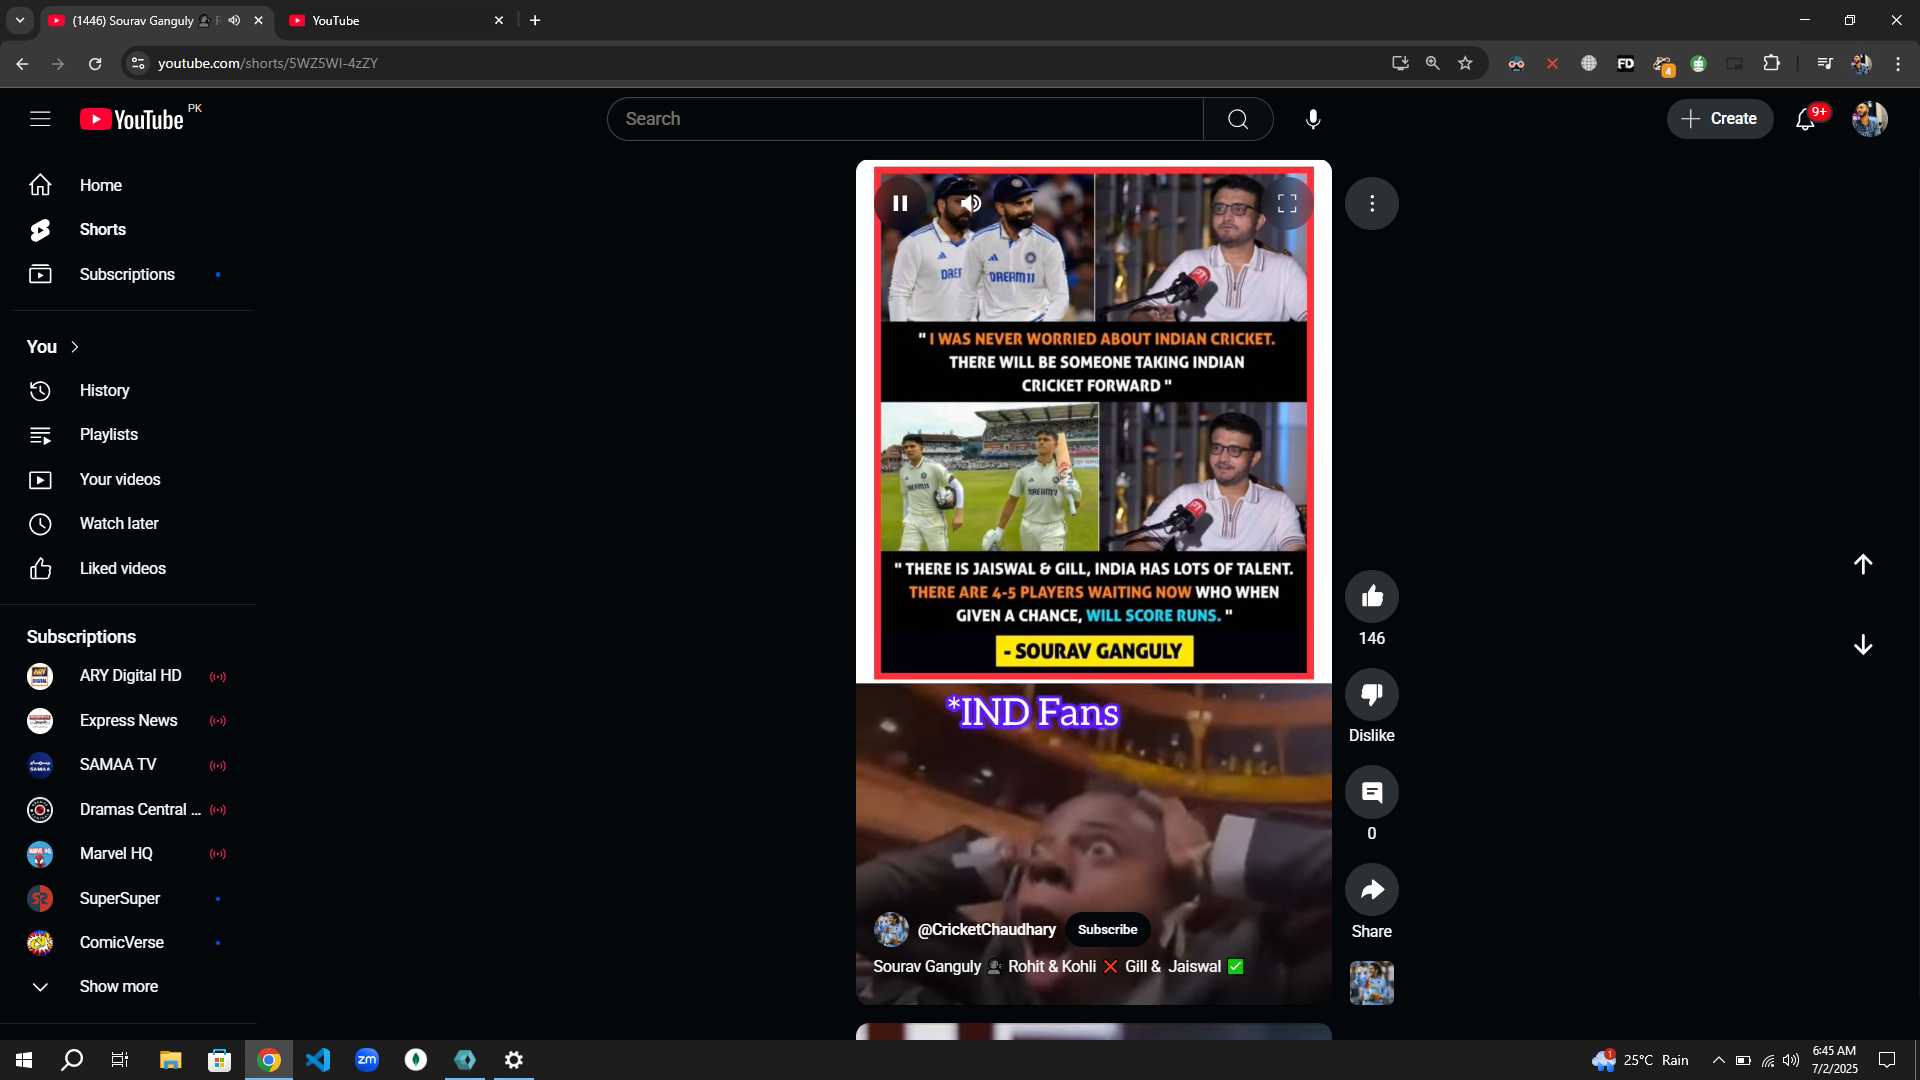
Task: Click the Create button
Action: pyautogui.click(x=1720, y=119)
